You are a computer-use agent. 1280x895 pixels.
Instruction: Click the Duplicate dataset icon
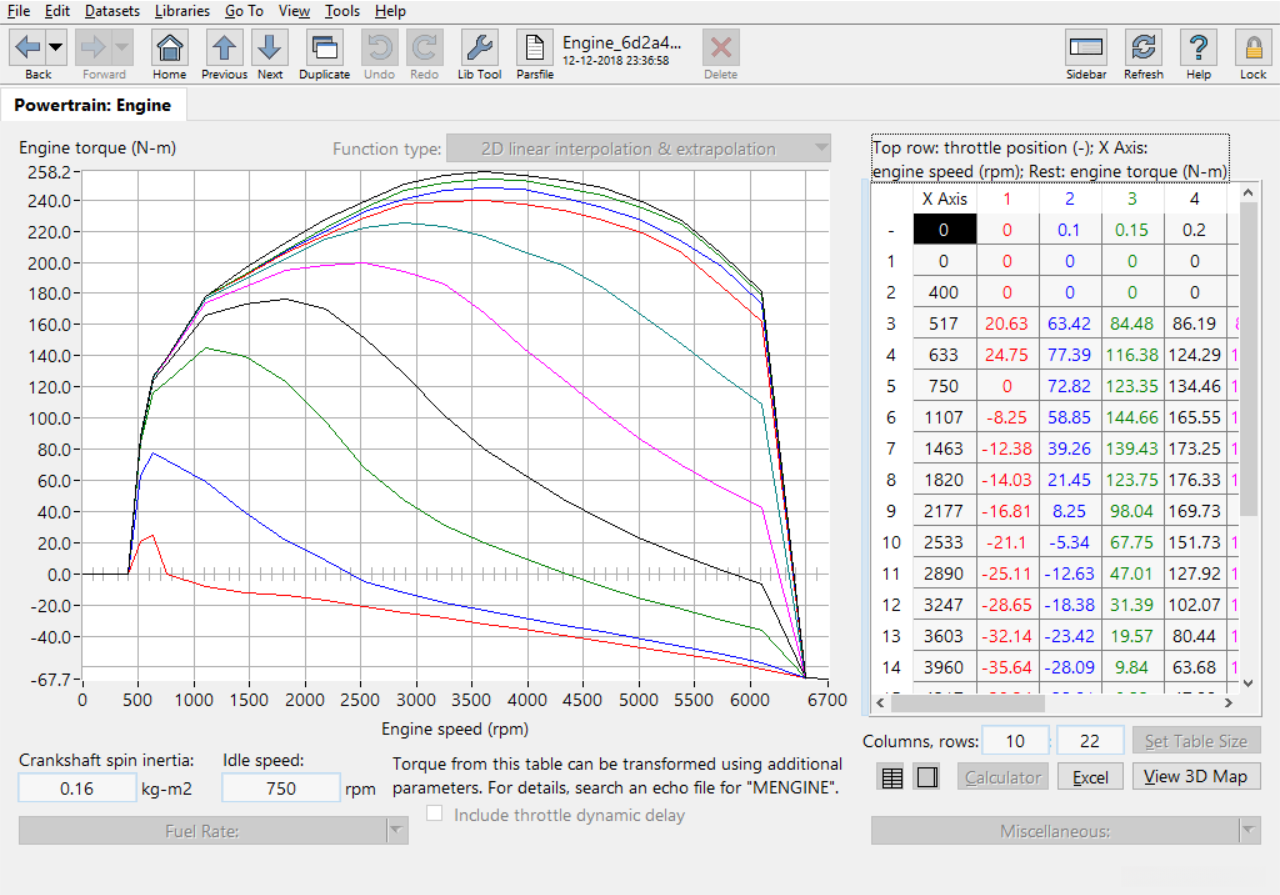click(324, 48)
